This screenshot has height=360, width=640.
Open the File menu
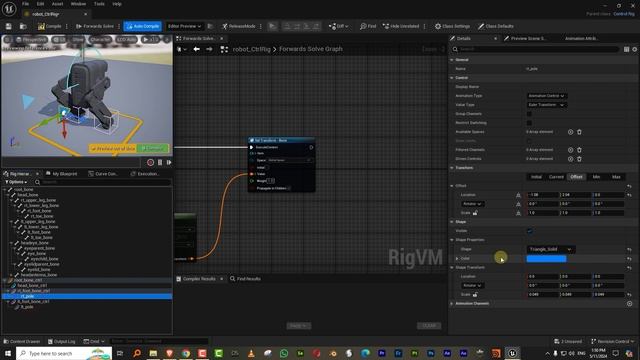coord(25,4)
